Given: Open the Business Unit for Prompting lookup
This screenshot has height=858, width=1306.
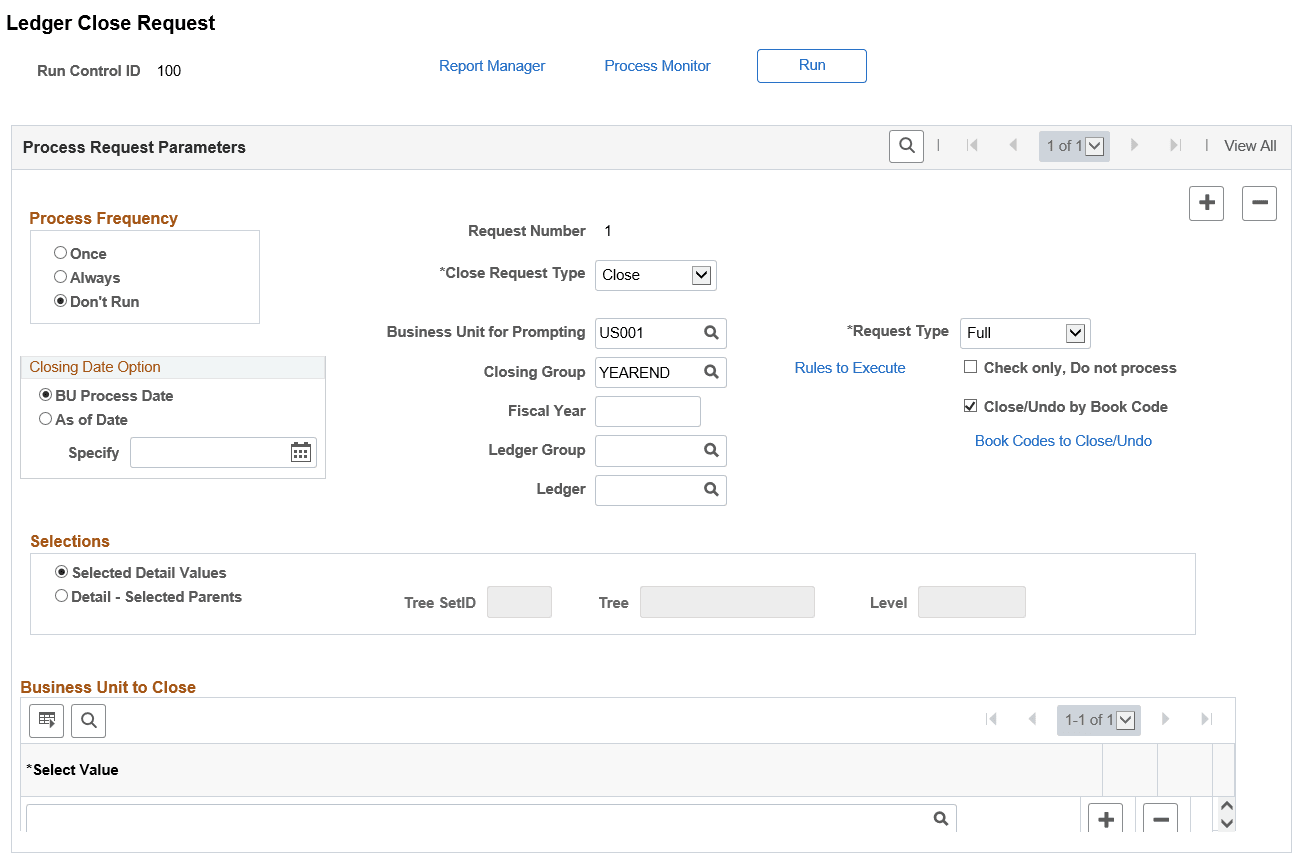Looking at the screenshot, I should 711,333.
